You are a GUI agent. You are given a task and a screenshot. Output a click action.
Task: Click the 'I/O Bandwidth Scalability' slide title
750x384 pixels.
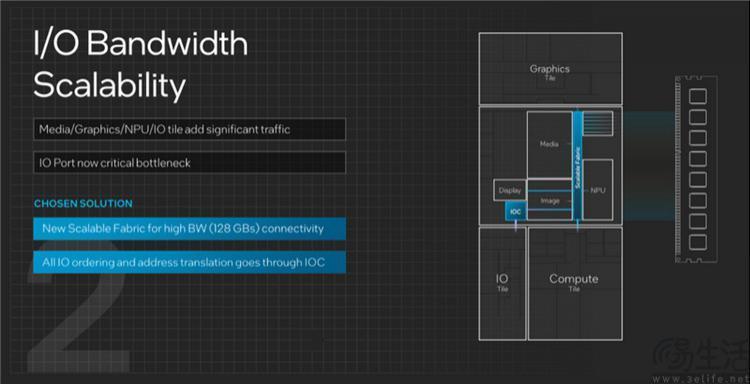tap(141, 65)
